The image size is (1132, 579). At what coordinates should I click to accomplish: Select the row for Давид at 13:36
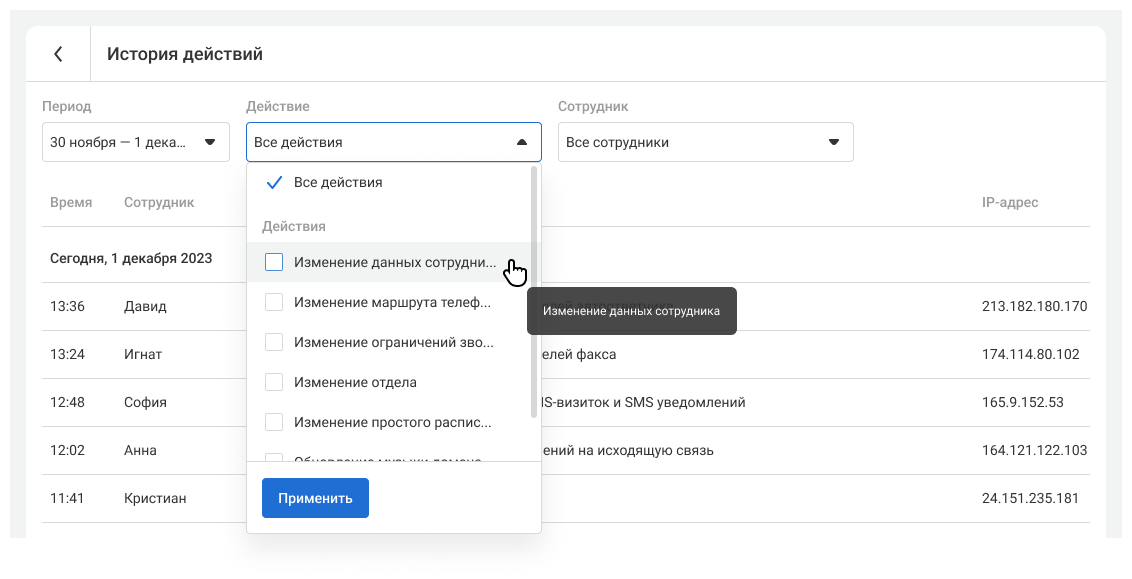point(145,306)
